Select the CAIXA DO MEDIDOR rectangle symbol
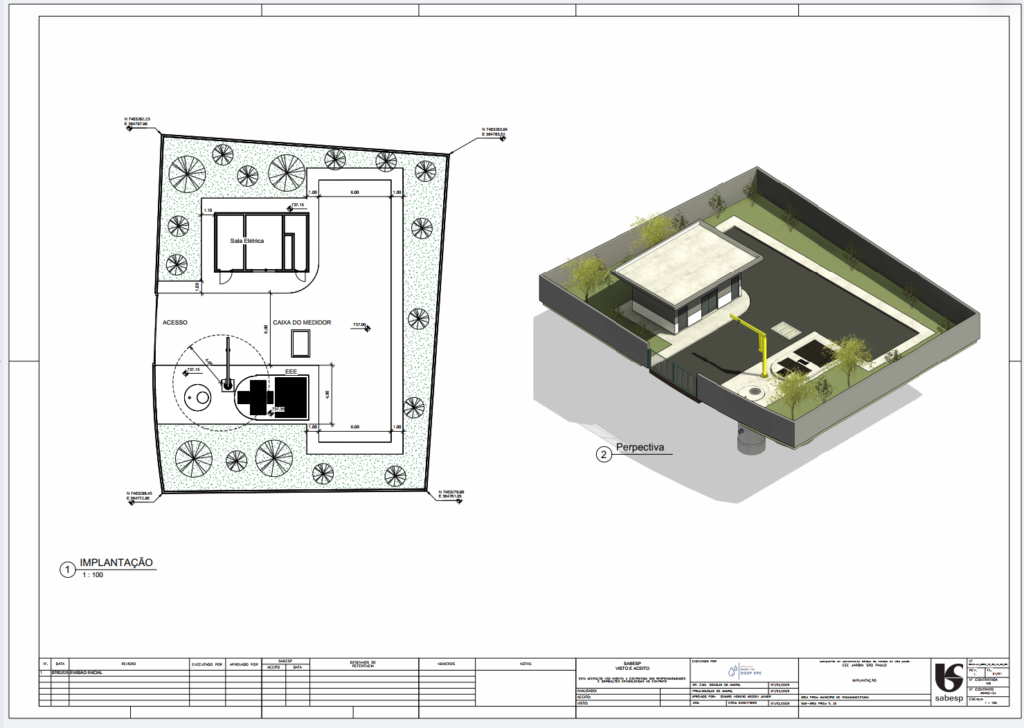The height and width of the screenshot is (728, 1024). coord(300,343)
